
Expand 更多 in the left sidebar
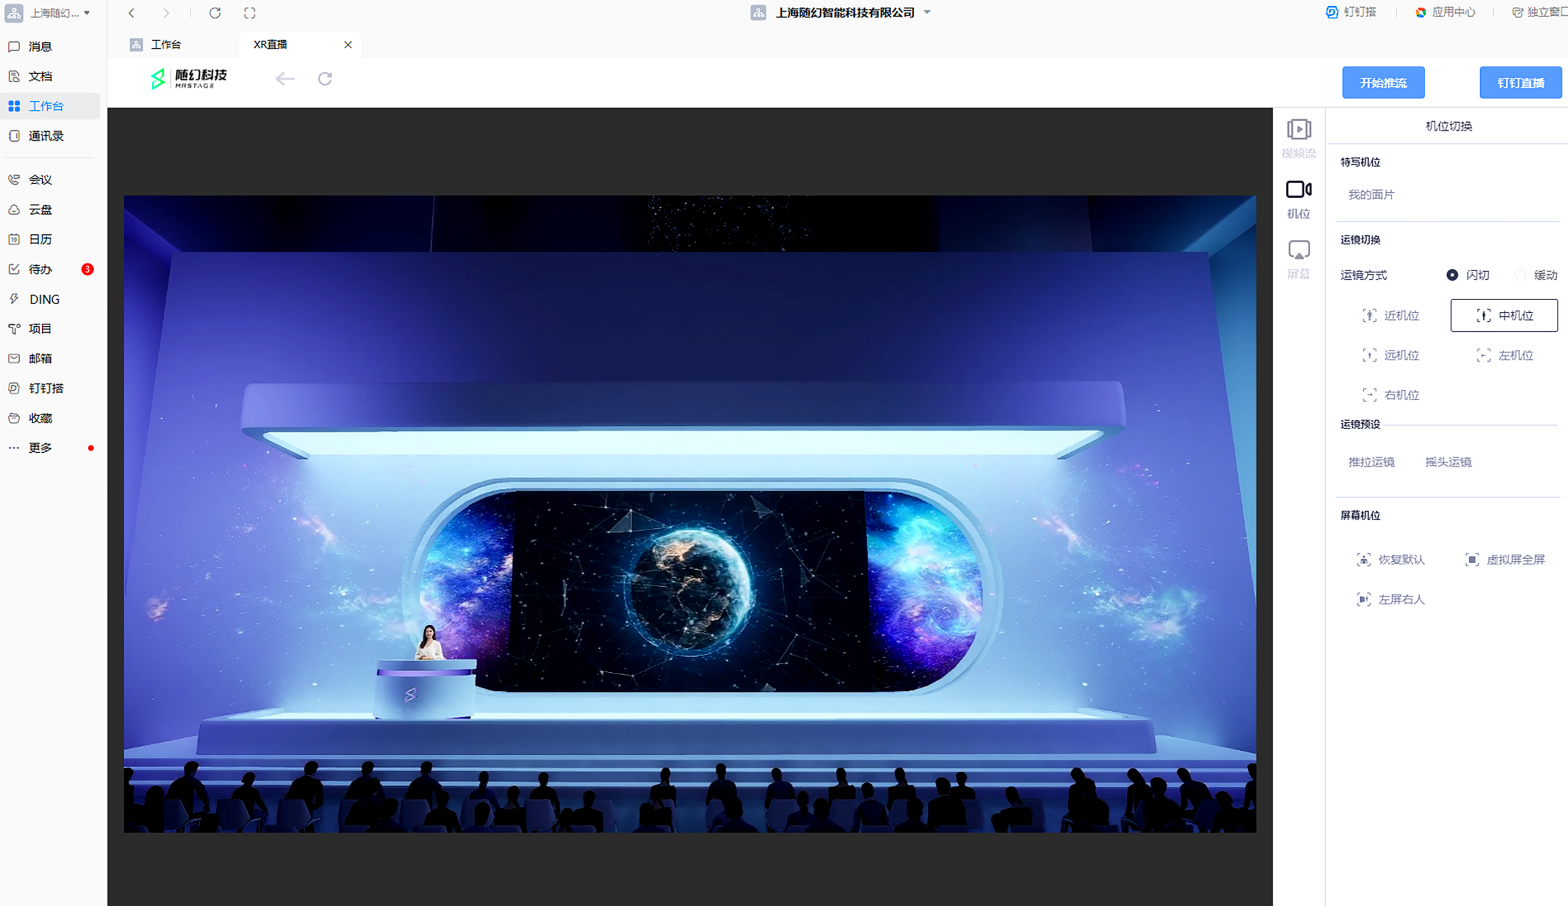tap(40, 448)
